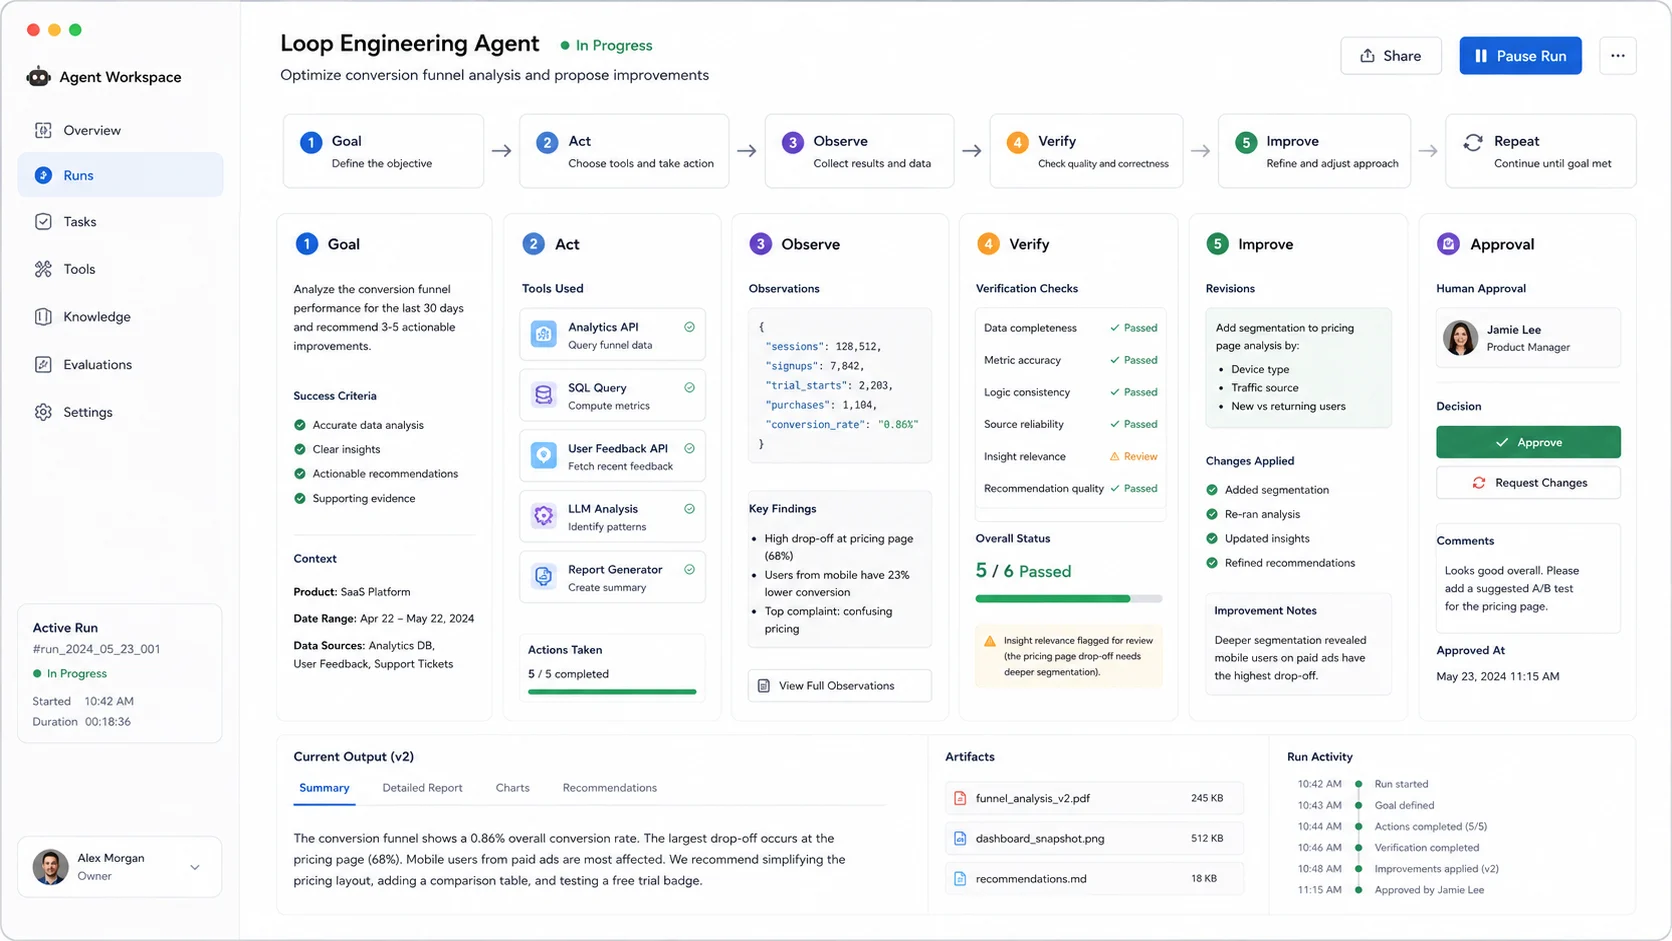Screen dimensions: 1672x941
Task: Click the Insight relevance warning triangle
Action: (1114, 457)
